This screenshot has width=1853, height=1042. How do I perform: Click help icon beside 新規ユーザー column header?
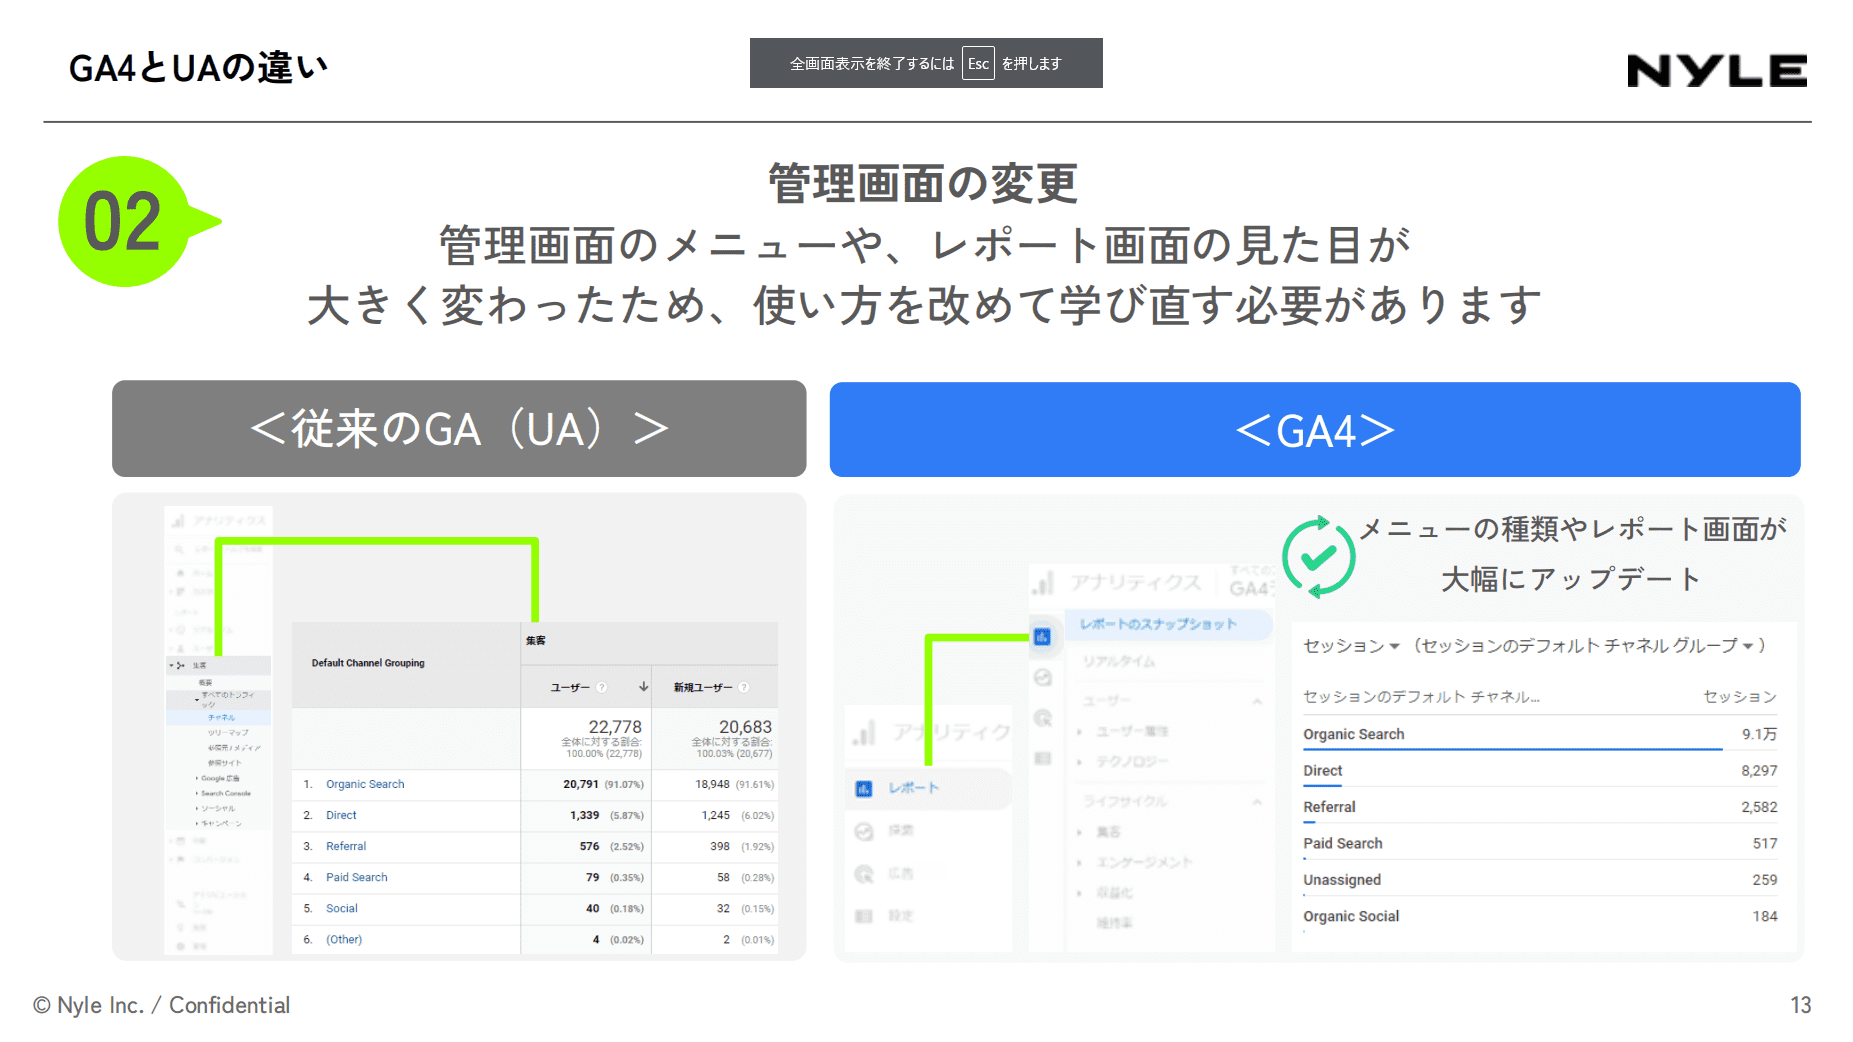744,687
